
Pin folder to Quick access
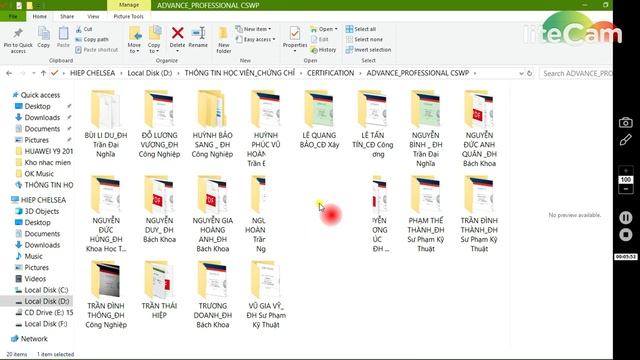pyautogui.click(x=18, y=40)
